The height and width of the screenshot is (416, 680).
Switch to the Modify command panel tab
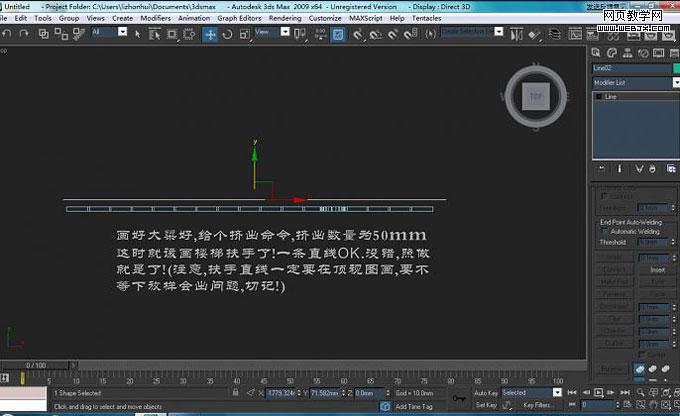click(612, 53)
